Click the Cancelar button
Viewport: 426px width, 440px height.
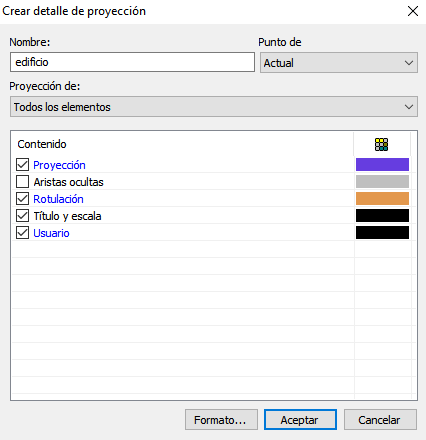point(380,420)
